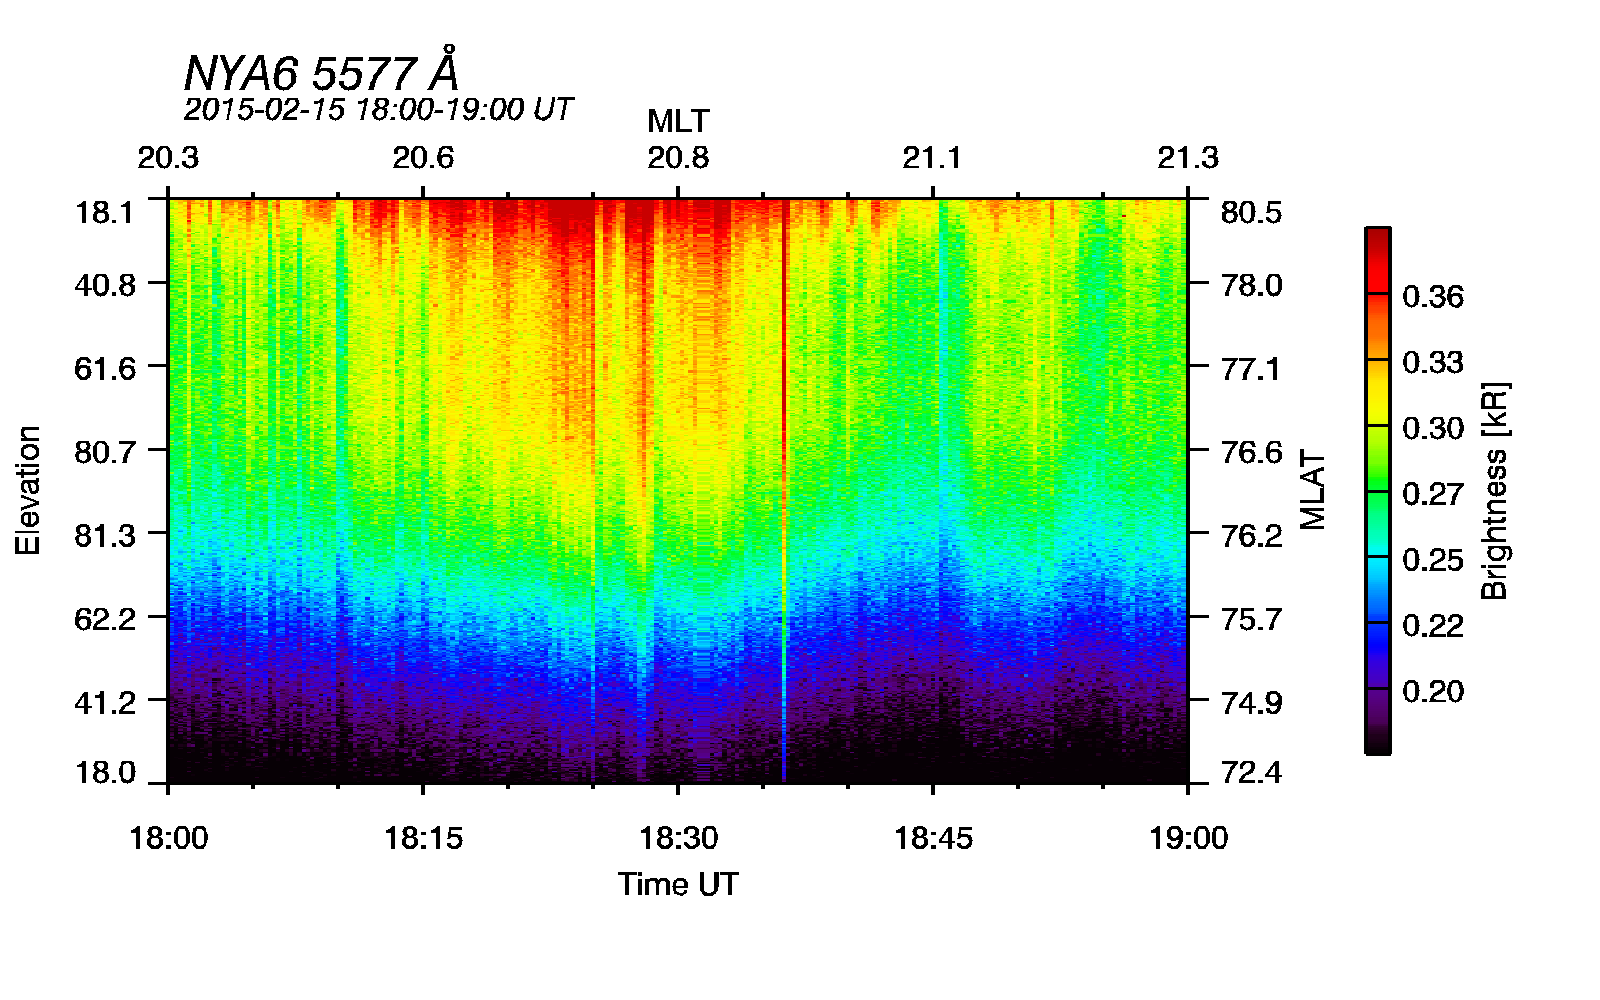Click the elevation tick '62.2'
Viewport: 1600px width, 1000px height.
coord(105,618)
